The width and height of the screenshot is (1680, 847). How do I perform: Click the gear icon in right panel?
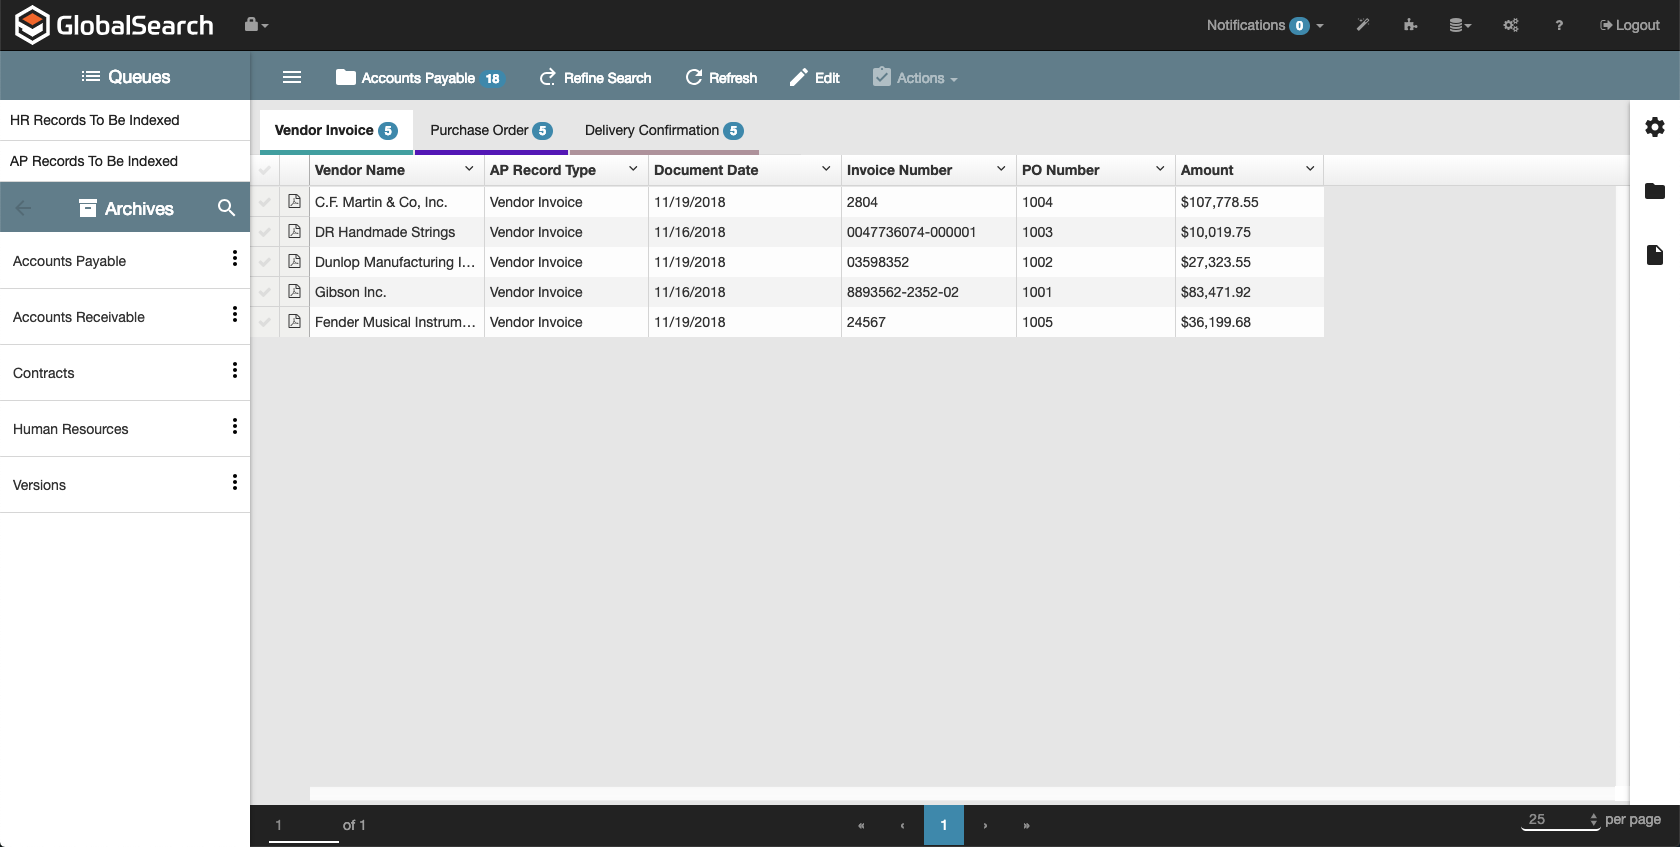[x=1655, y=127]
